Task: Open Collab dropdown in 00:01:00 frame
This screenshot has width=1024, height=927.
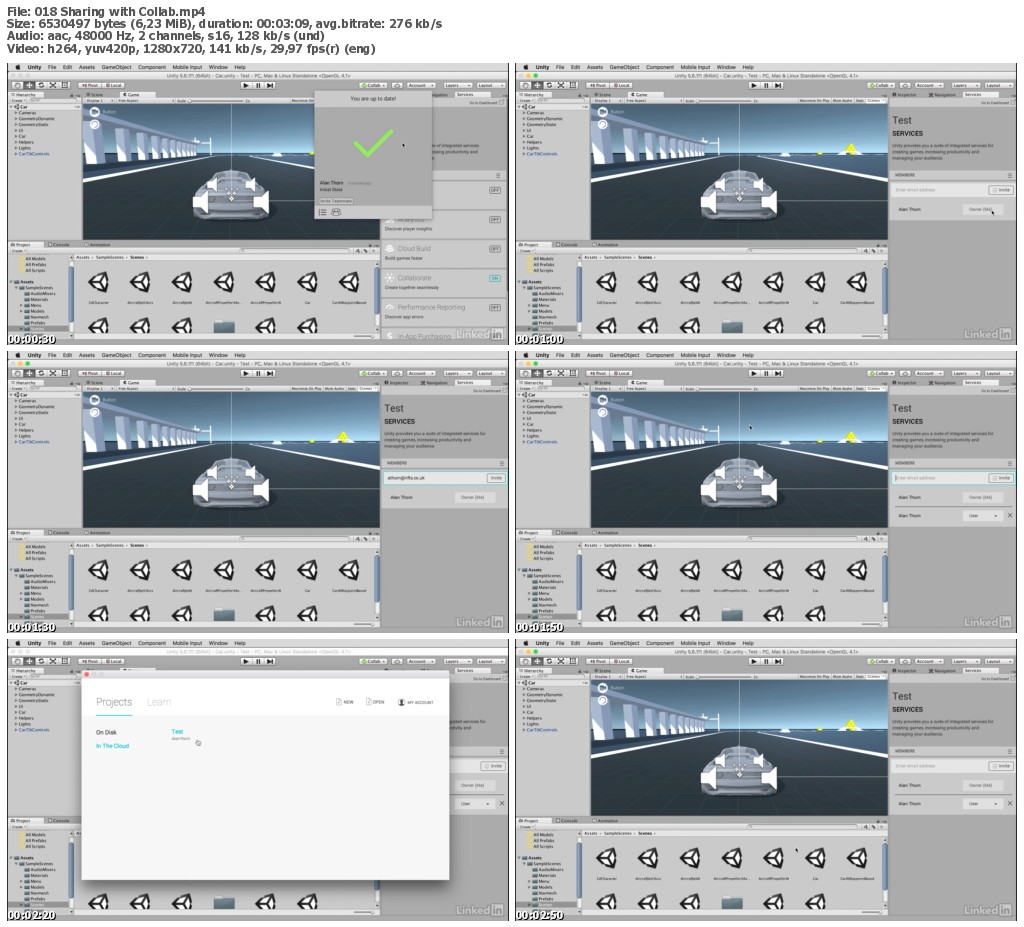Action: tap(881, 85)
